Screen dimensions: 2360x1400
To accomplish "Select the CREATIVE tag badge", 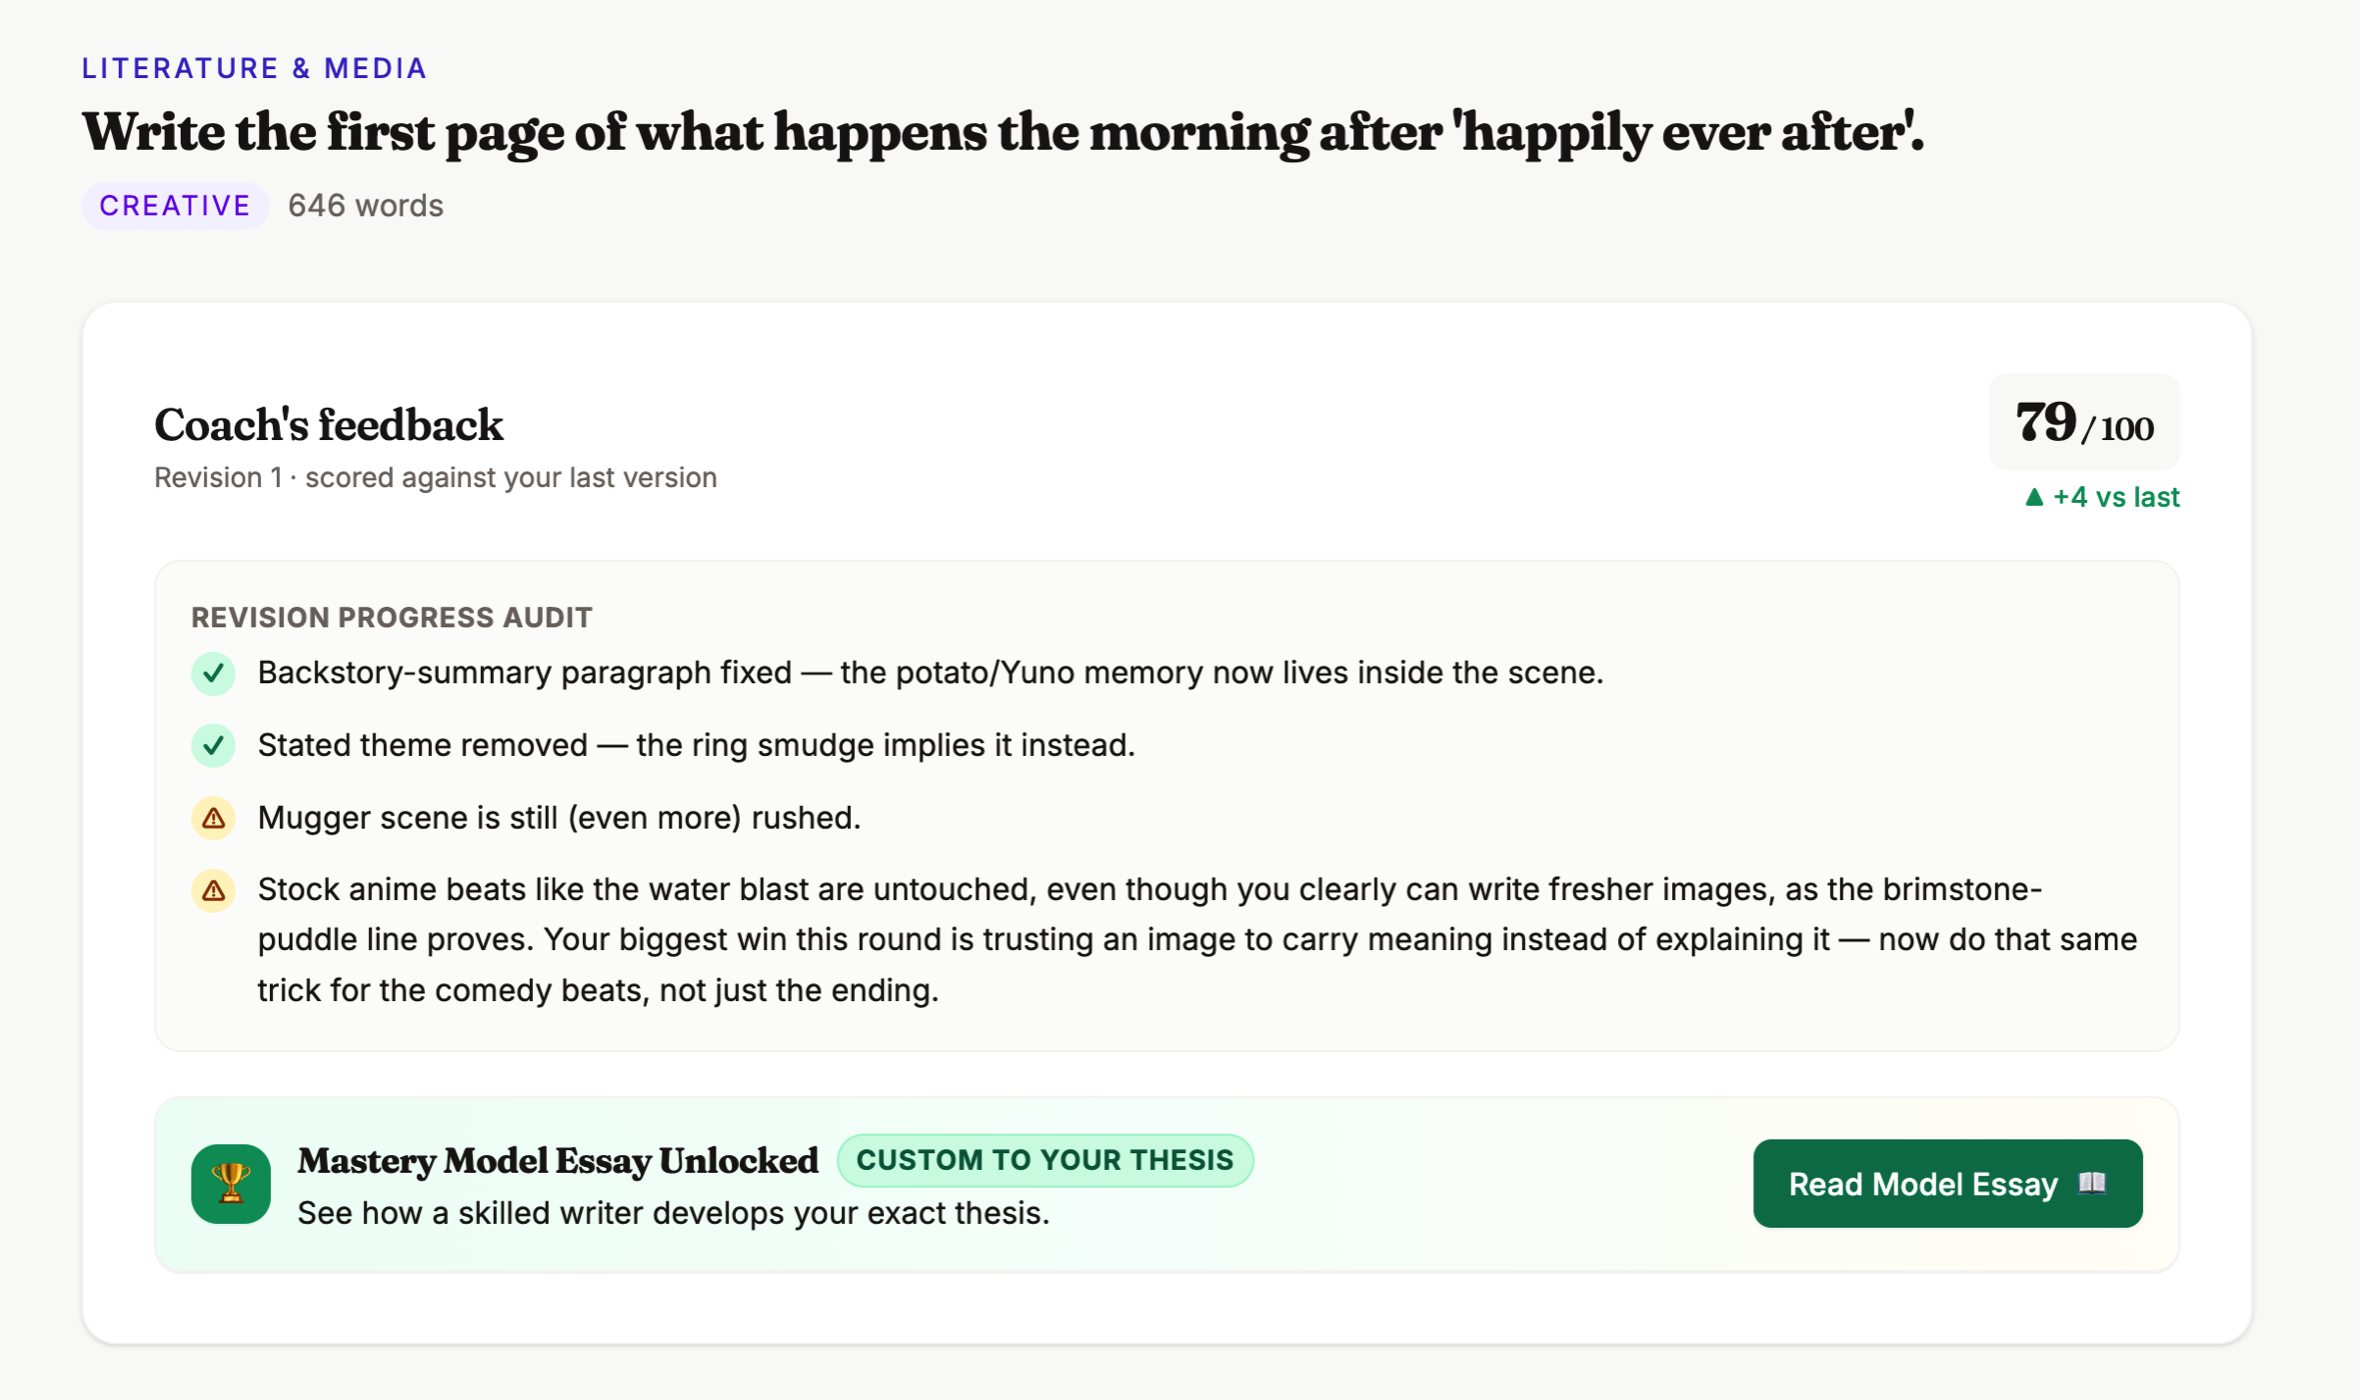I will click(175, 206).
